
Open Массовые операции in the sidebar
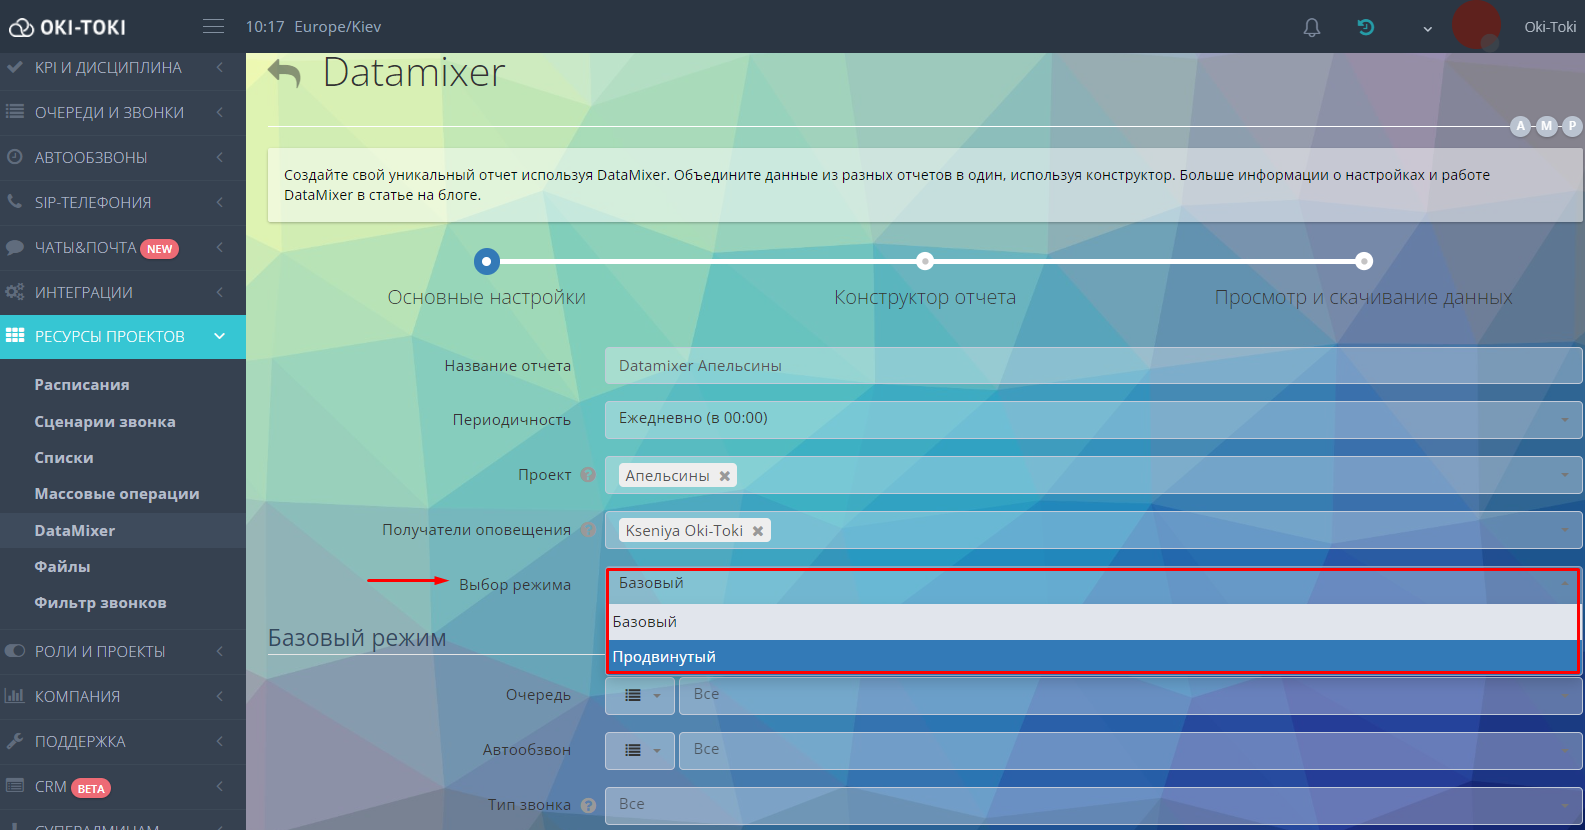117,494
